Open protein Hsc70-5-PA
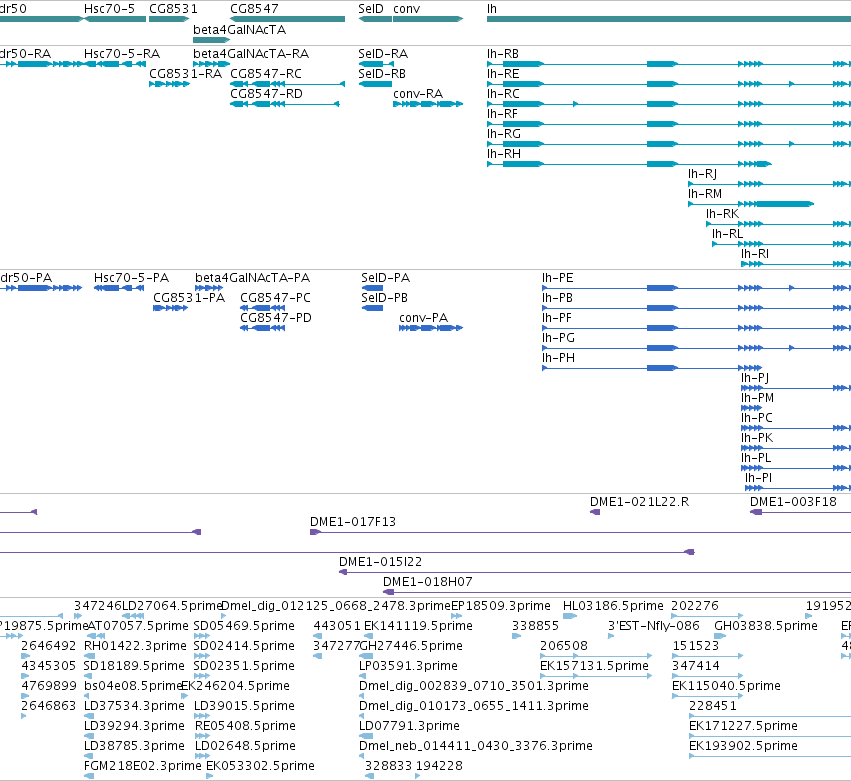This screenshot has width=851, height=781. (x=131, y=278)
